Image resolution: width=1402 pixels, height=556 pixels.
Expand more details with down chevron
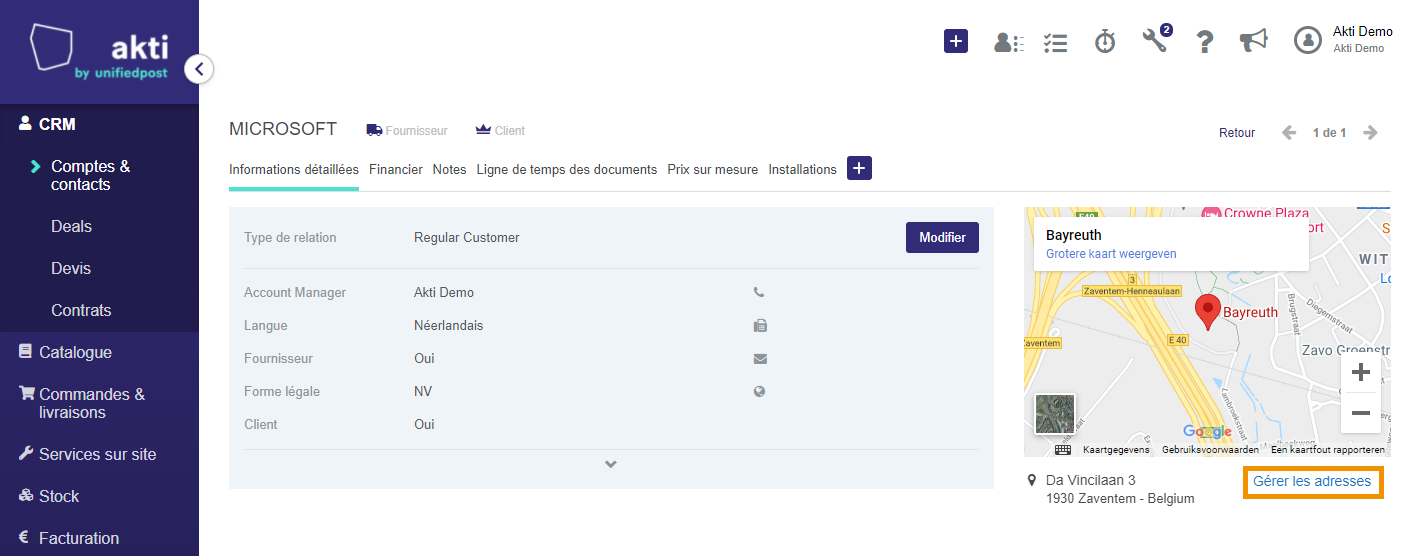tap(611, 464)
